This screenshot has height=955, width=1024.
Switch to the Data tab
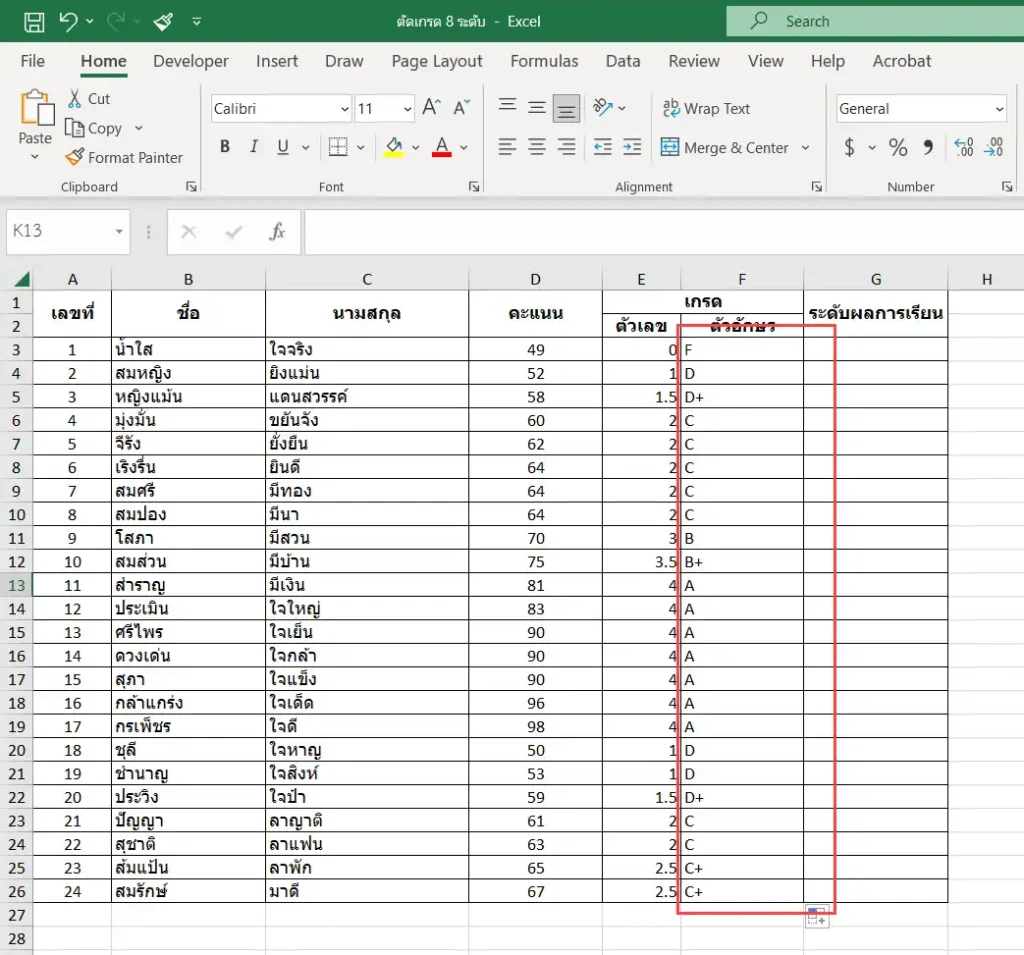pos(623,61)
